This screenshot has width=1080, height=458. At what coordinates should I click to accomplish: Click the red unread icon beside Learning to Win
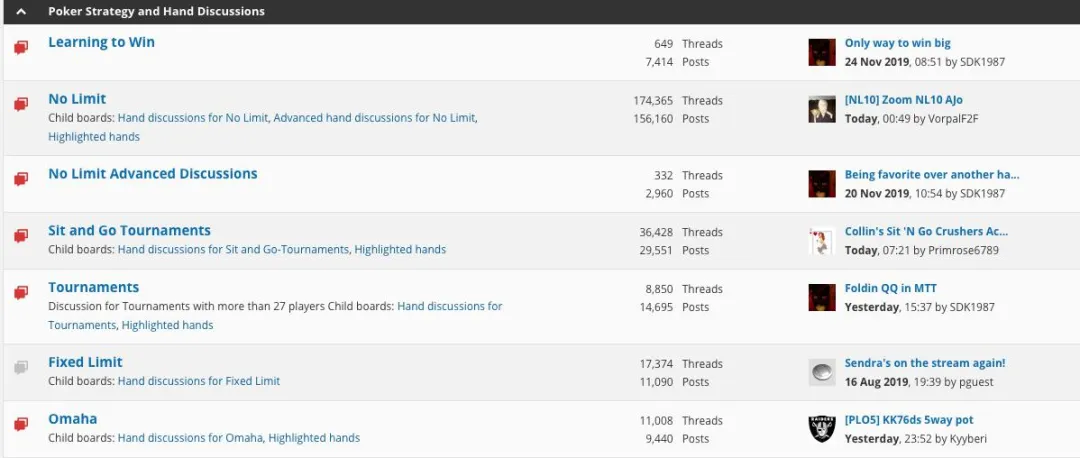coord(21,47)
